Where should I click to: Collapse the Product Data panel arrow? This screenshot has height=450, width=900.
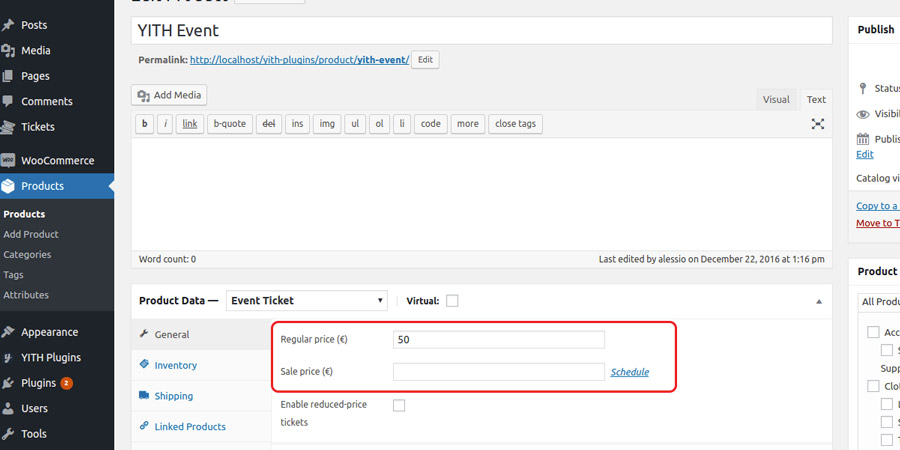(819, 301)
